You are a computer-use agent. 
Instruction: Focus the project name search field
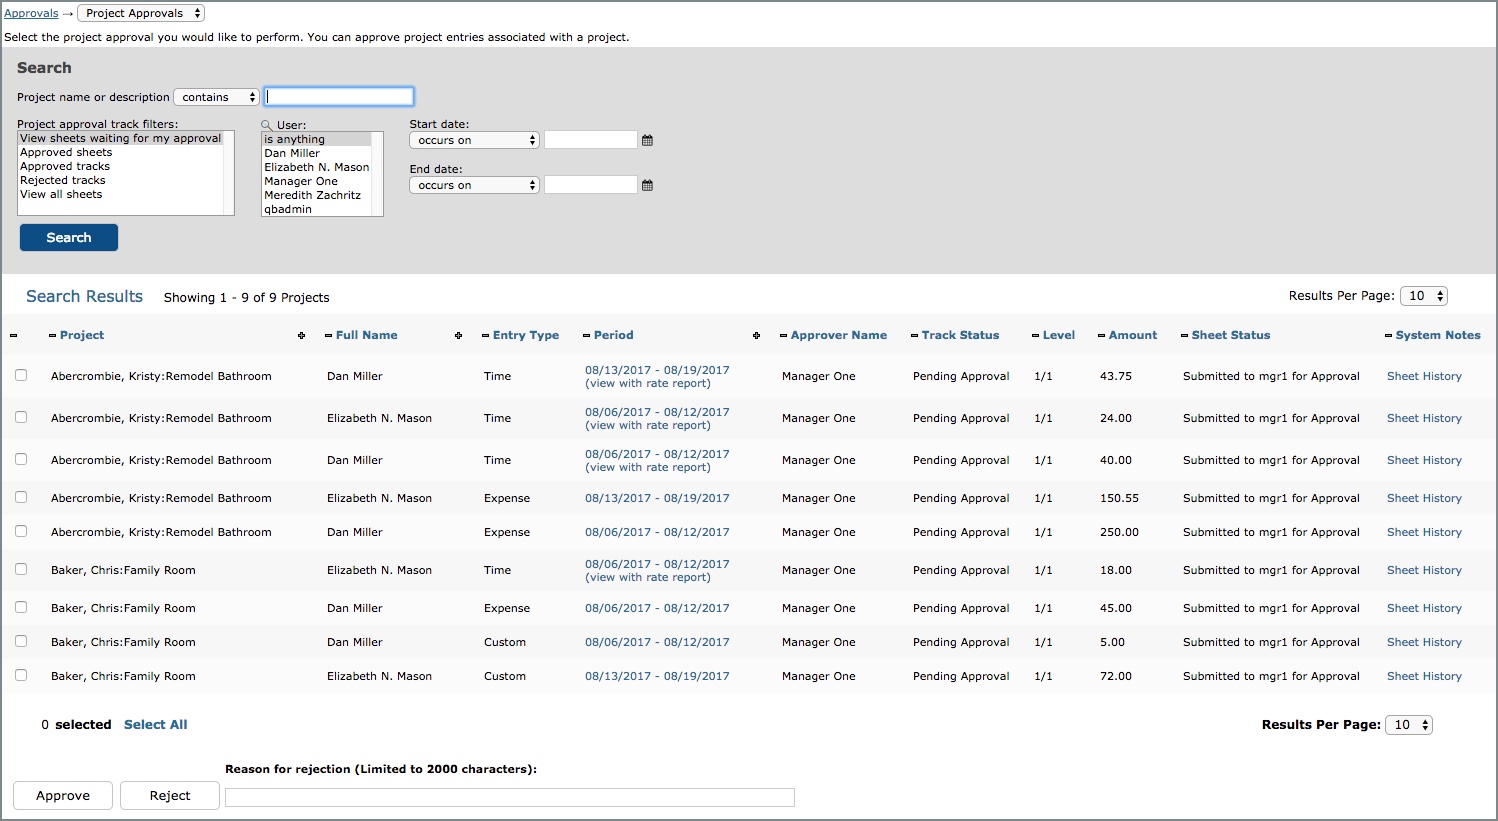339,97
